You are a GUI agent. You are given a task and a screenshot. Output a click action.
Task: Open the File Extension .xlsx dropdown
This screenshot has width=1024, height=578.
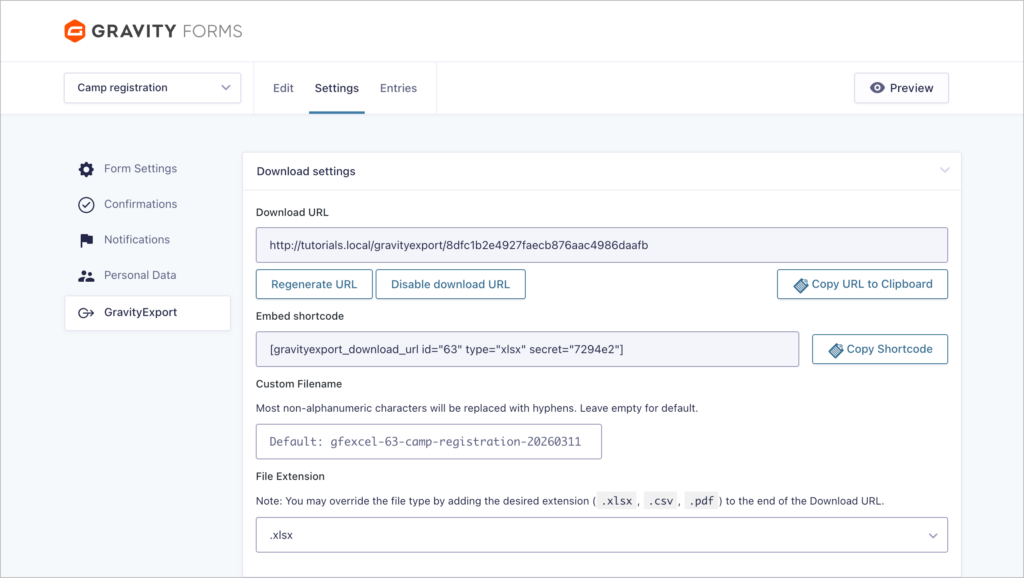601,535
